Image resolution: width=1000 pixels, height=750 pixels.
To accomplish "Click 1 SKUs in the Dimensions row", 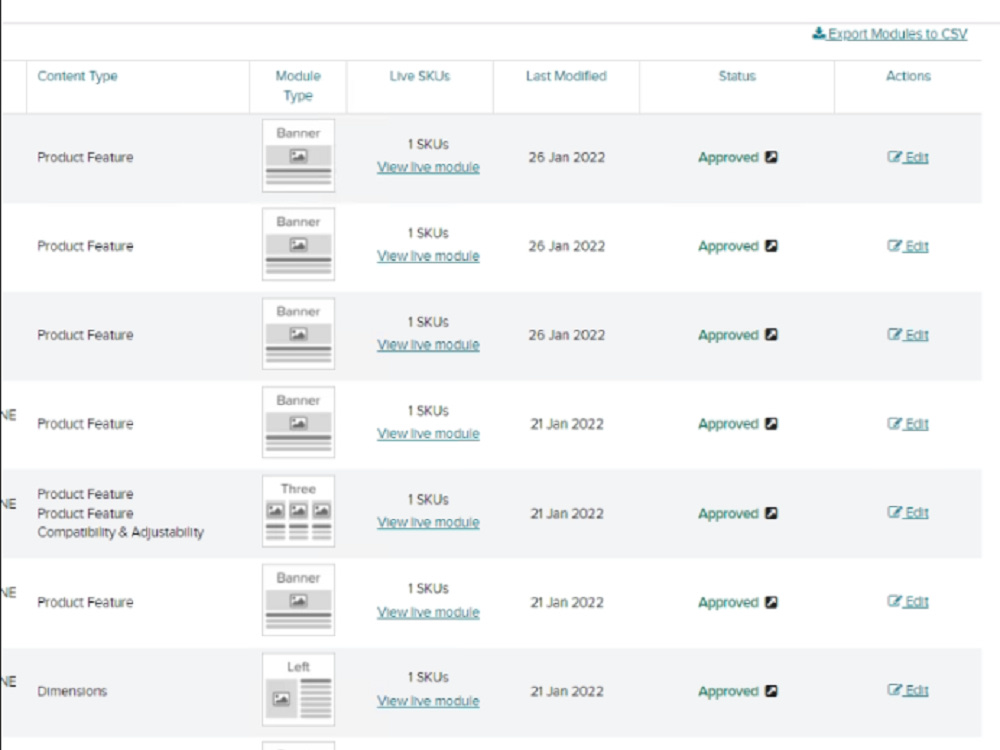I will point(428,677).
